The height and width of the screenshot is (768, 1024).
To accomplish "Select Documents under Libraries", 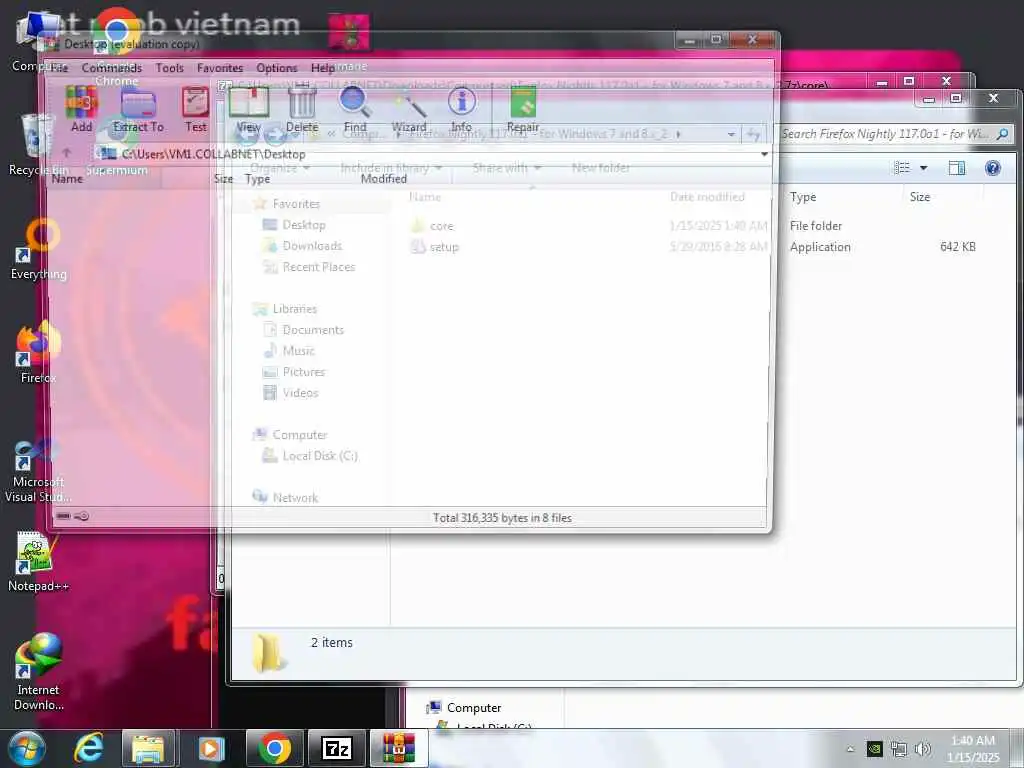I will pyautogui.click(x=304, y=330).
